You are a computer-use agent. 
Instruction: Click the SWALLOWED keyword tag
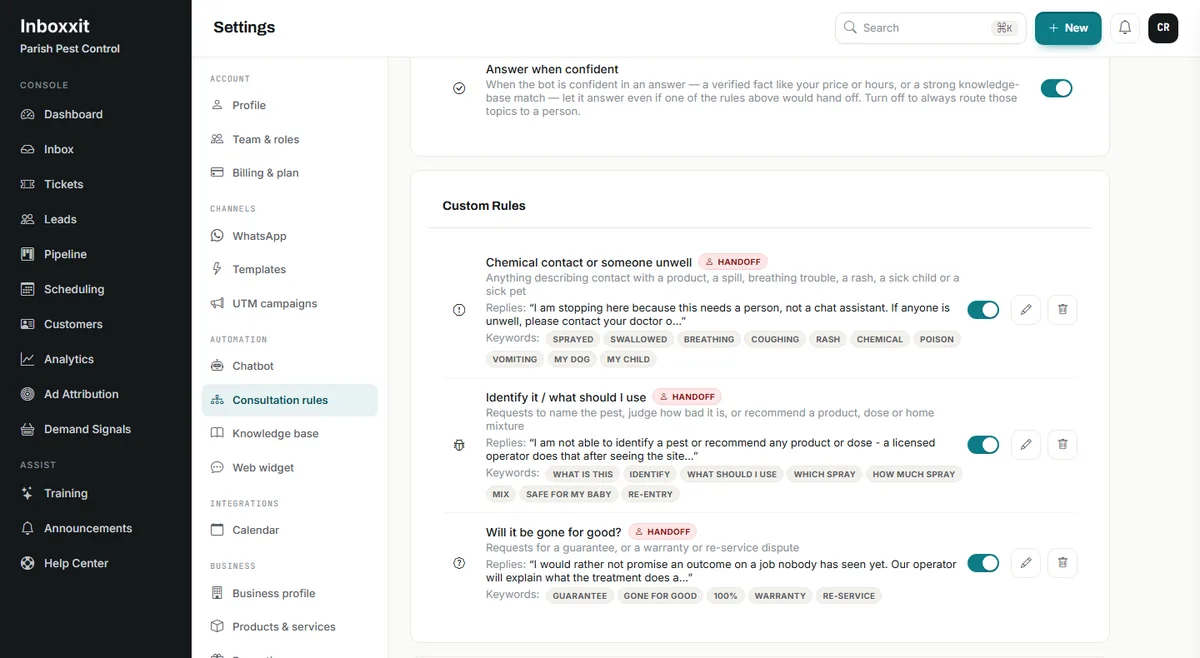[638, 339]
